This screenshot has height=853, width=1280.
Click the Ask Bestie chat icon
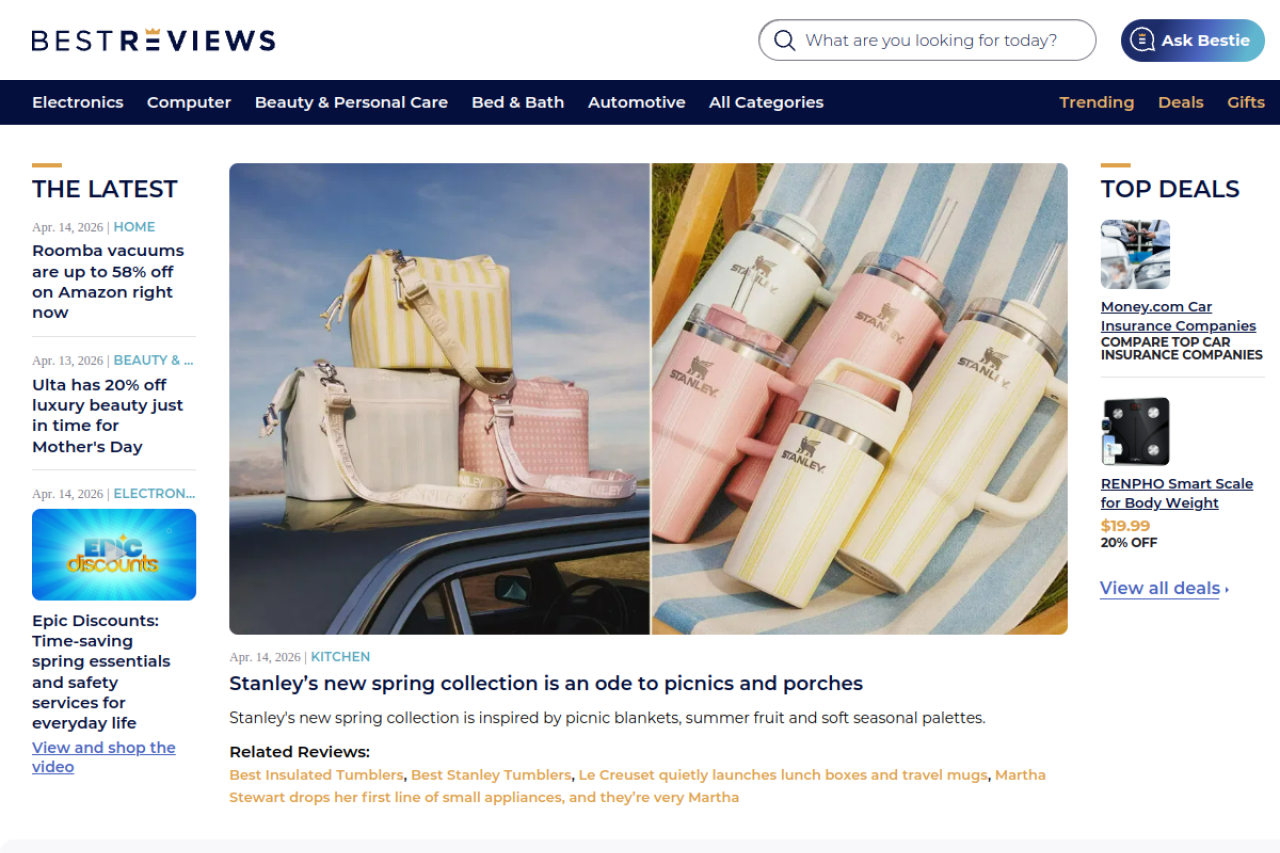point(1142,40)
